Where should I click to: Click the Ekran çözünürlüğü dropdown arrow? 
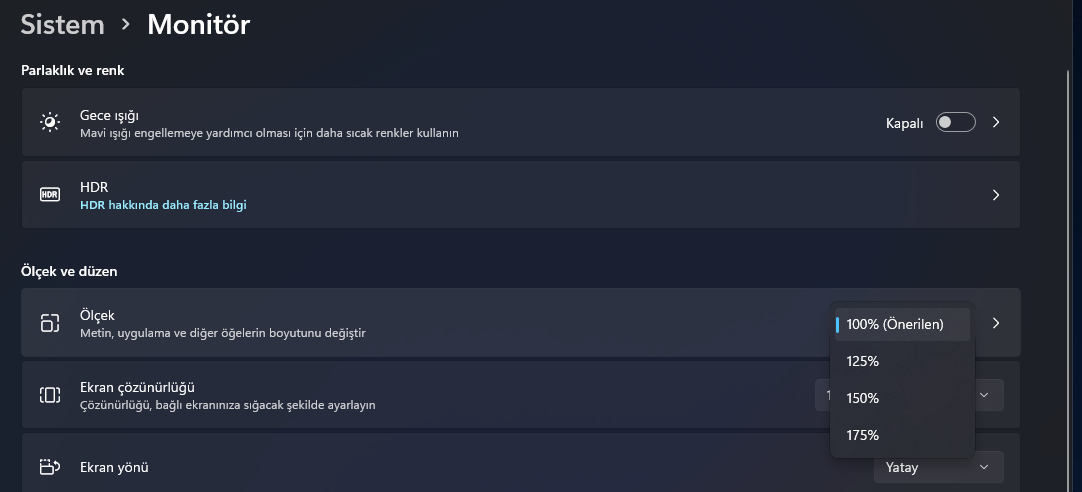tap(985, 395)
